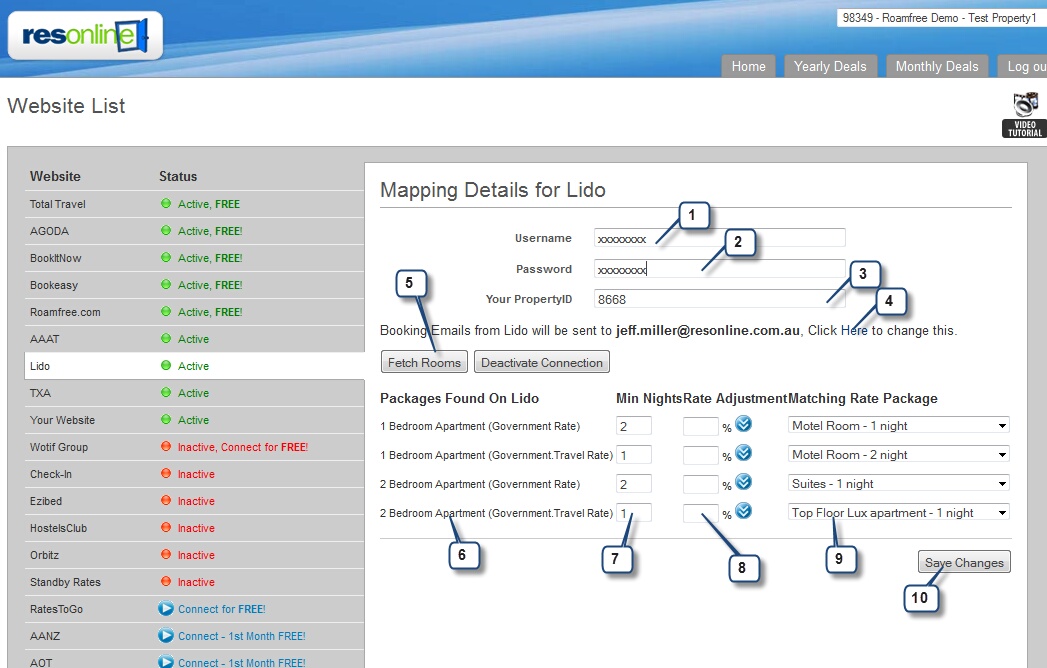Click Min Nights field for 2 Bedroom Government Rate

(634, 484)
